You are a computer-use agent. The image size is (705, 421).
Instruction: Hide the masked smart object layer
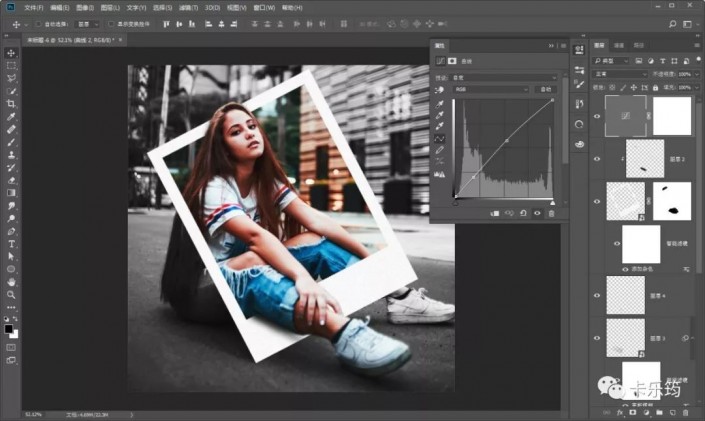pos(597,201)
